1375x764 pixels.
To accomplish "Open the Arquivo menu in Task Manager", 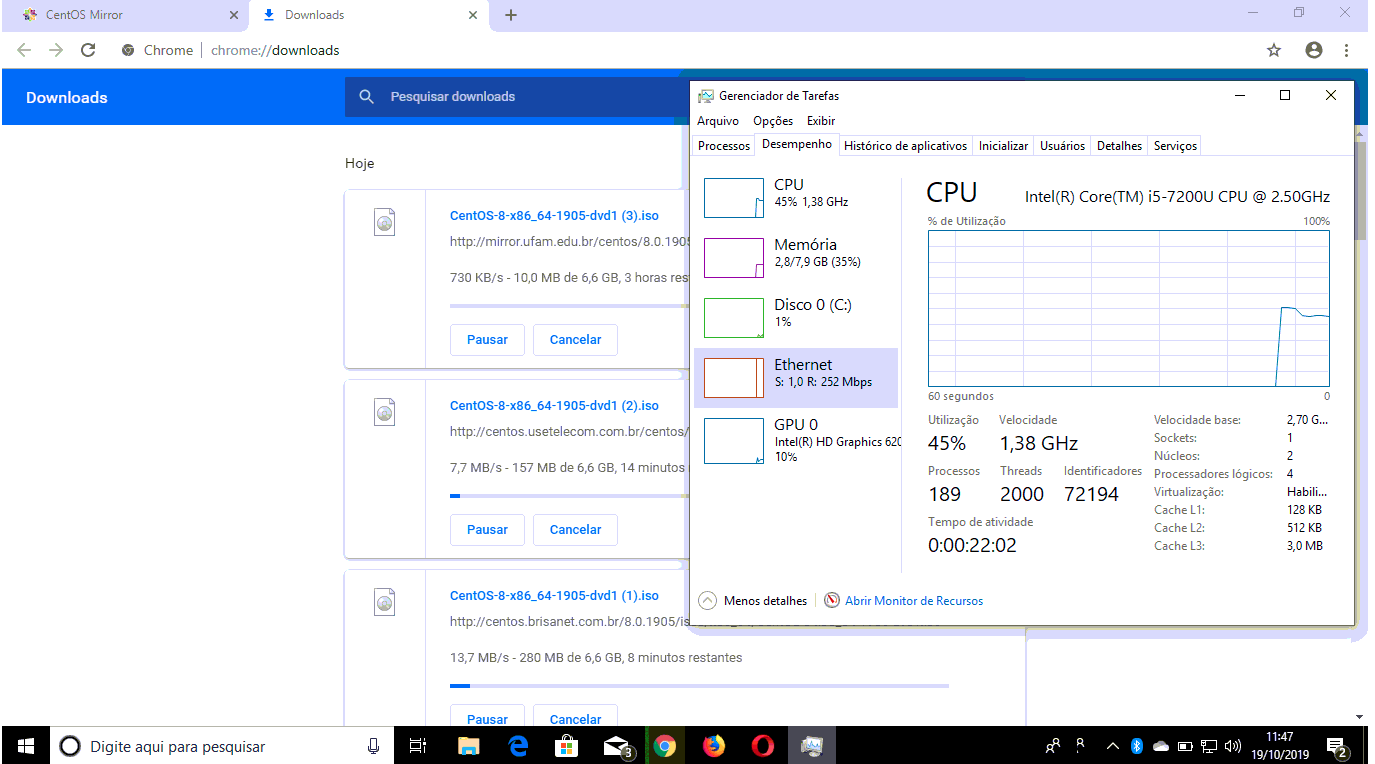I will [x=718, y=121].
